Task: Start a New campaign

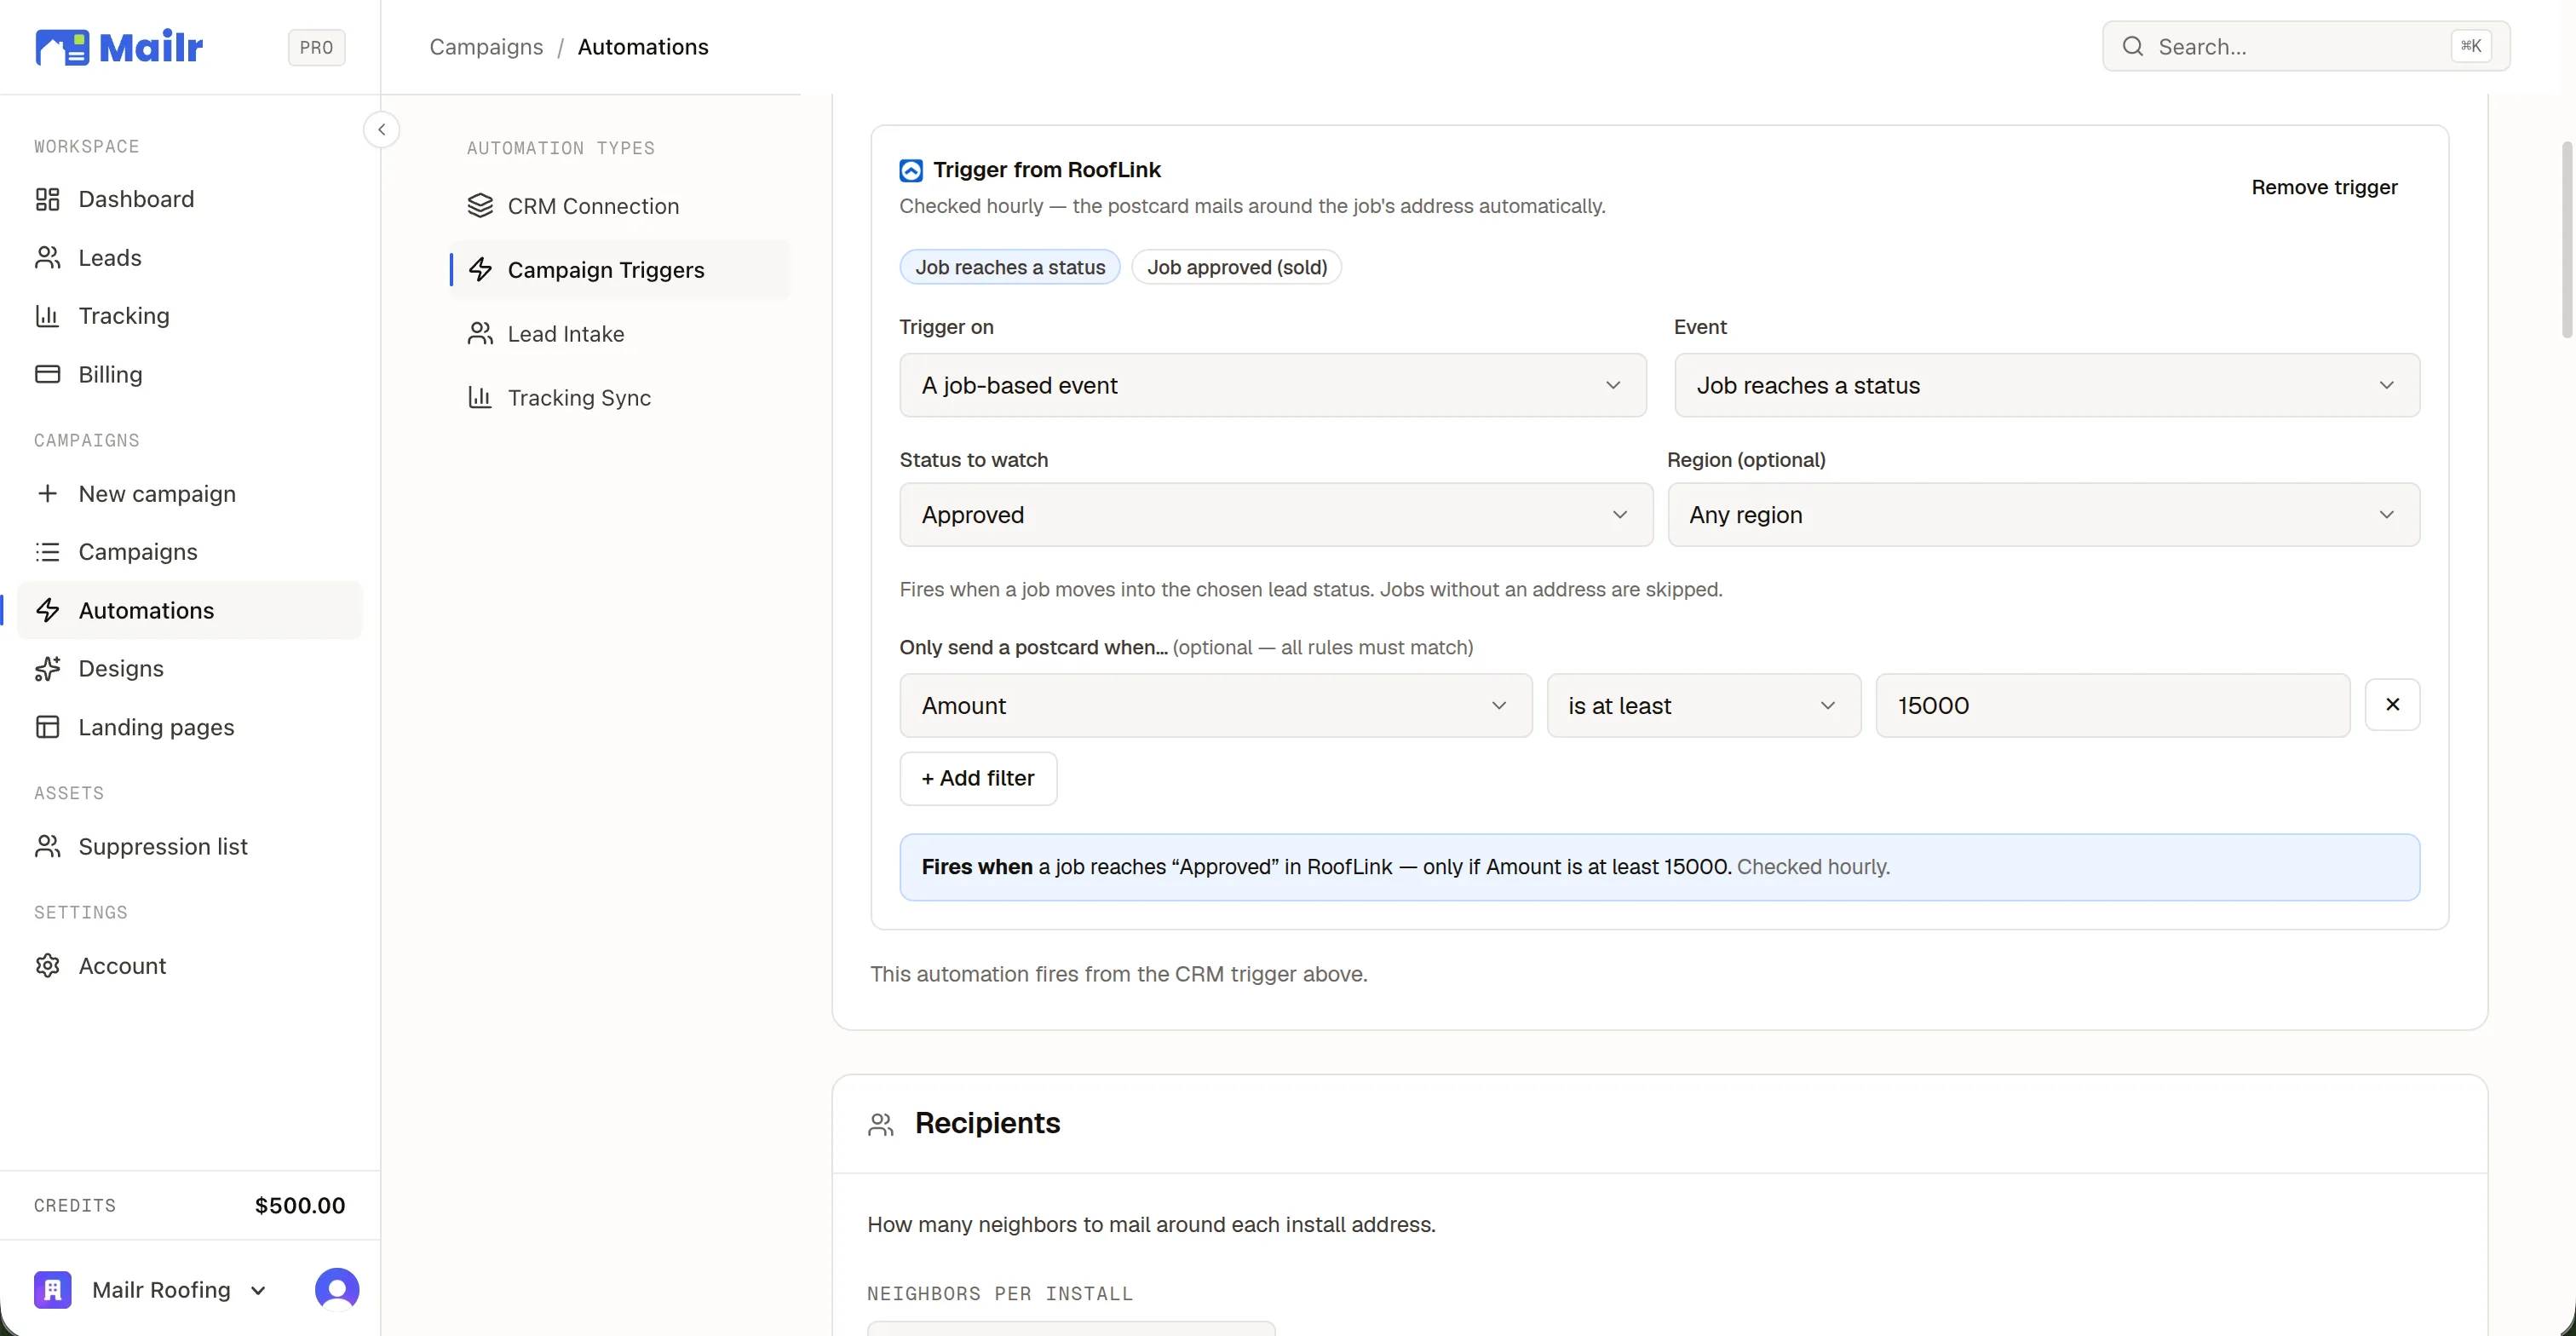Action: 190,494
